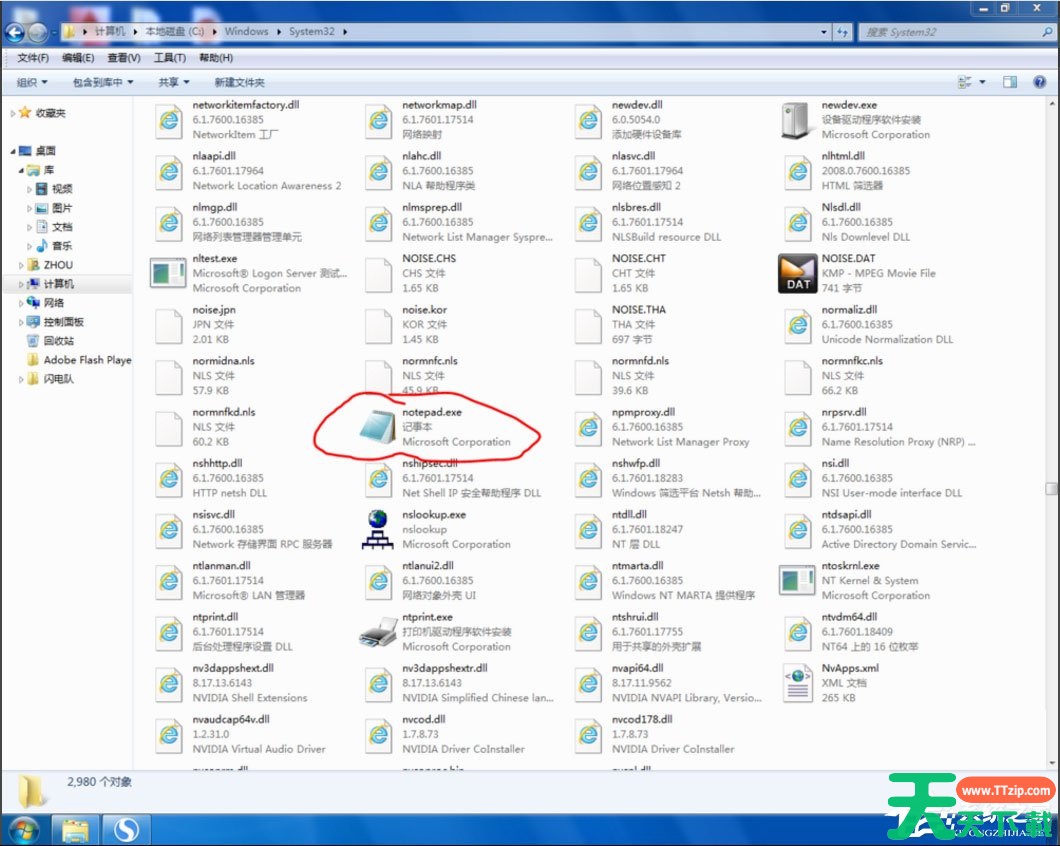The height and width of the screenshot is (846, 1060).
Task: Open the view options dropdown arrow
Action: (982, 82)
